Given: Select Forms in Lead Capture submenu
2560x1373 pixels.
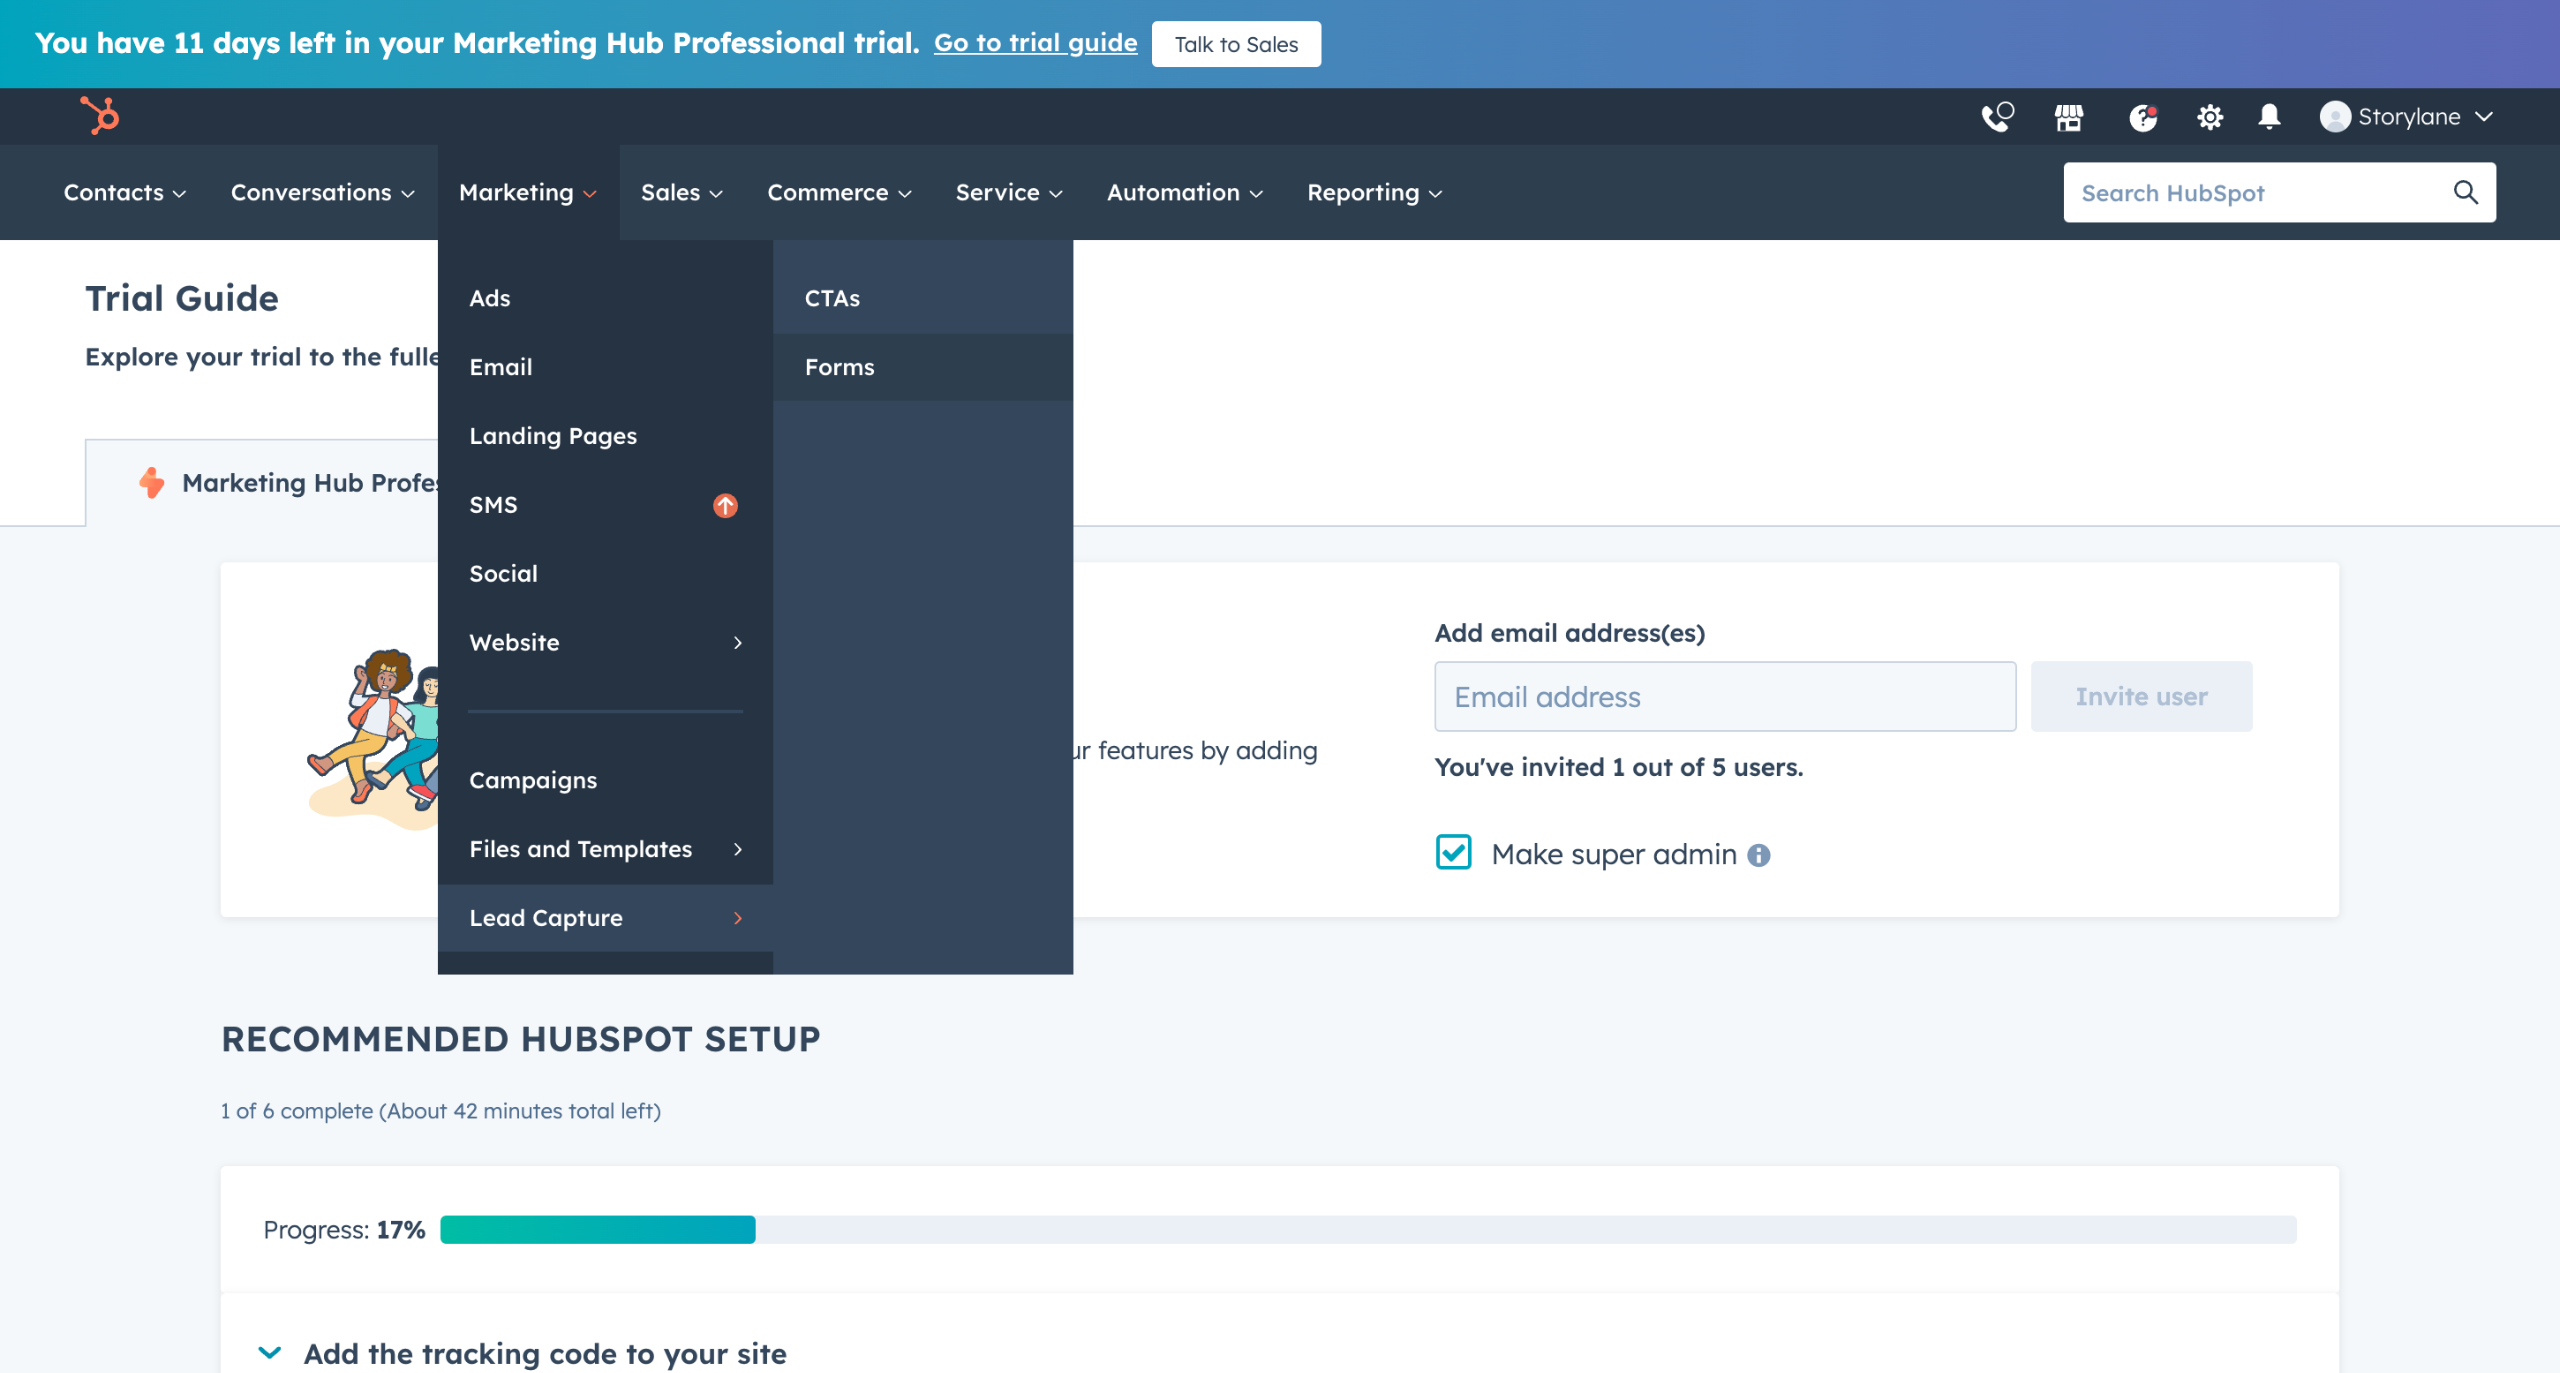Looking at the screenshot, I should 923,367.
